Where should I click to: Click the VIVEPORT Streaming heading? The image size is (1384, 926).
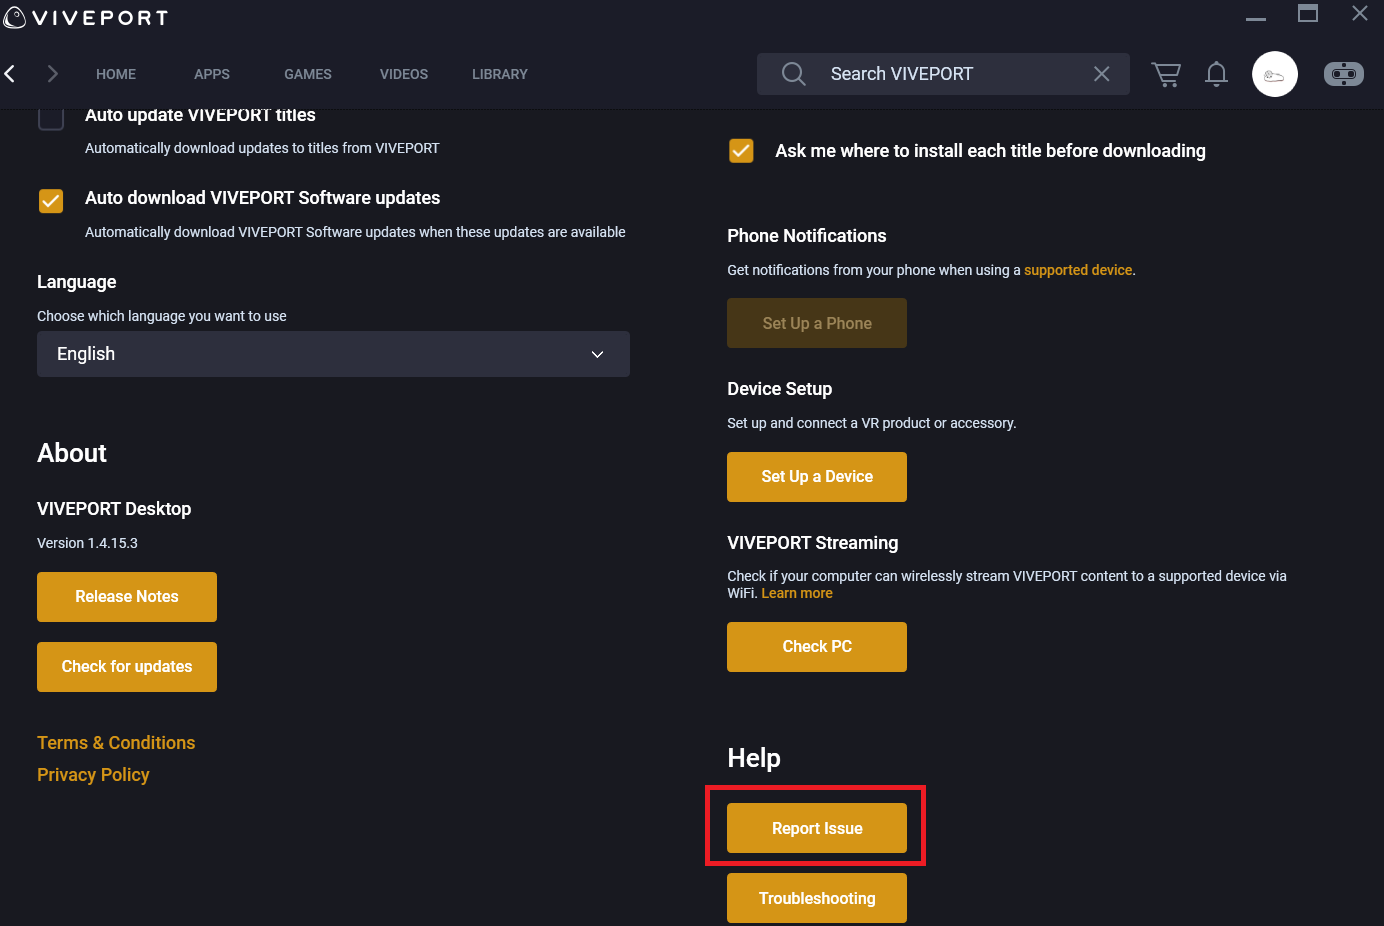coord(813,543)
